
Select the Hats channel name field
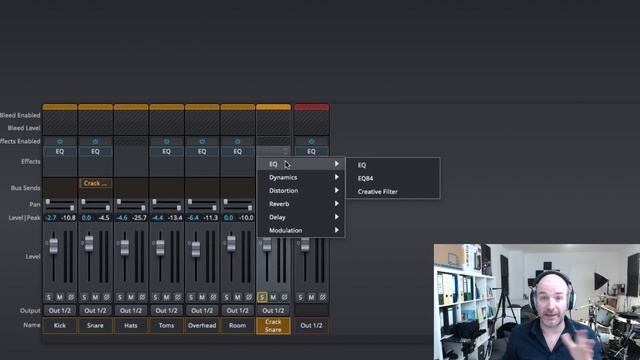131,326
